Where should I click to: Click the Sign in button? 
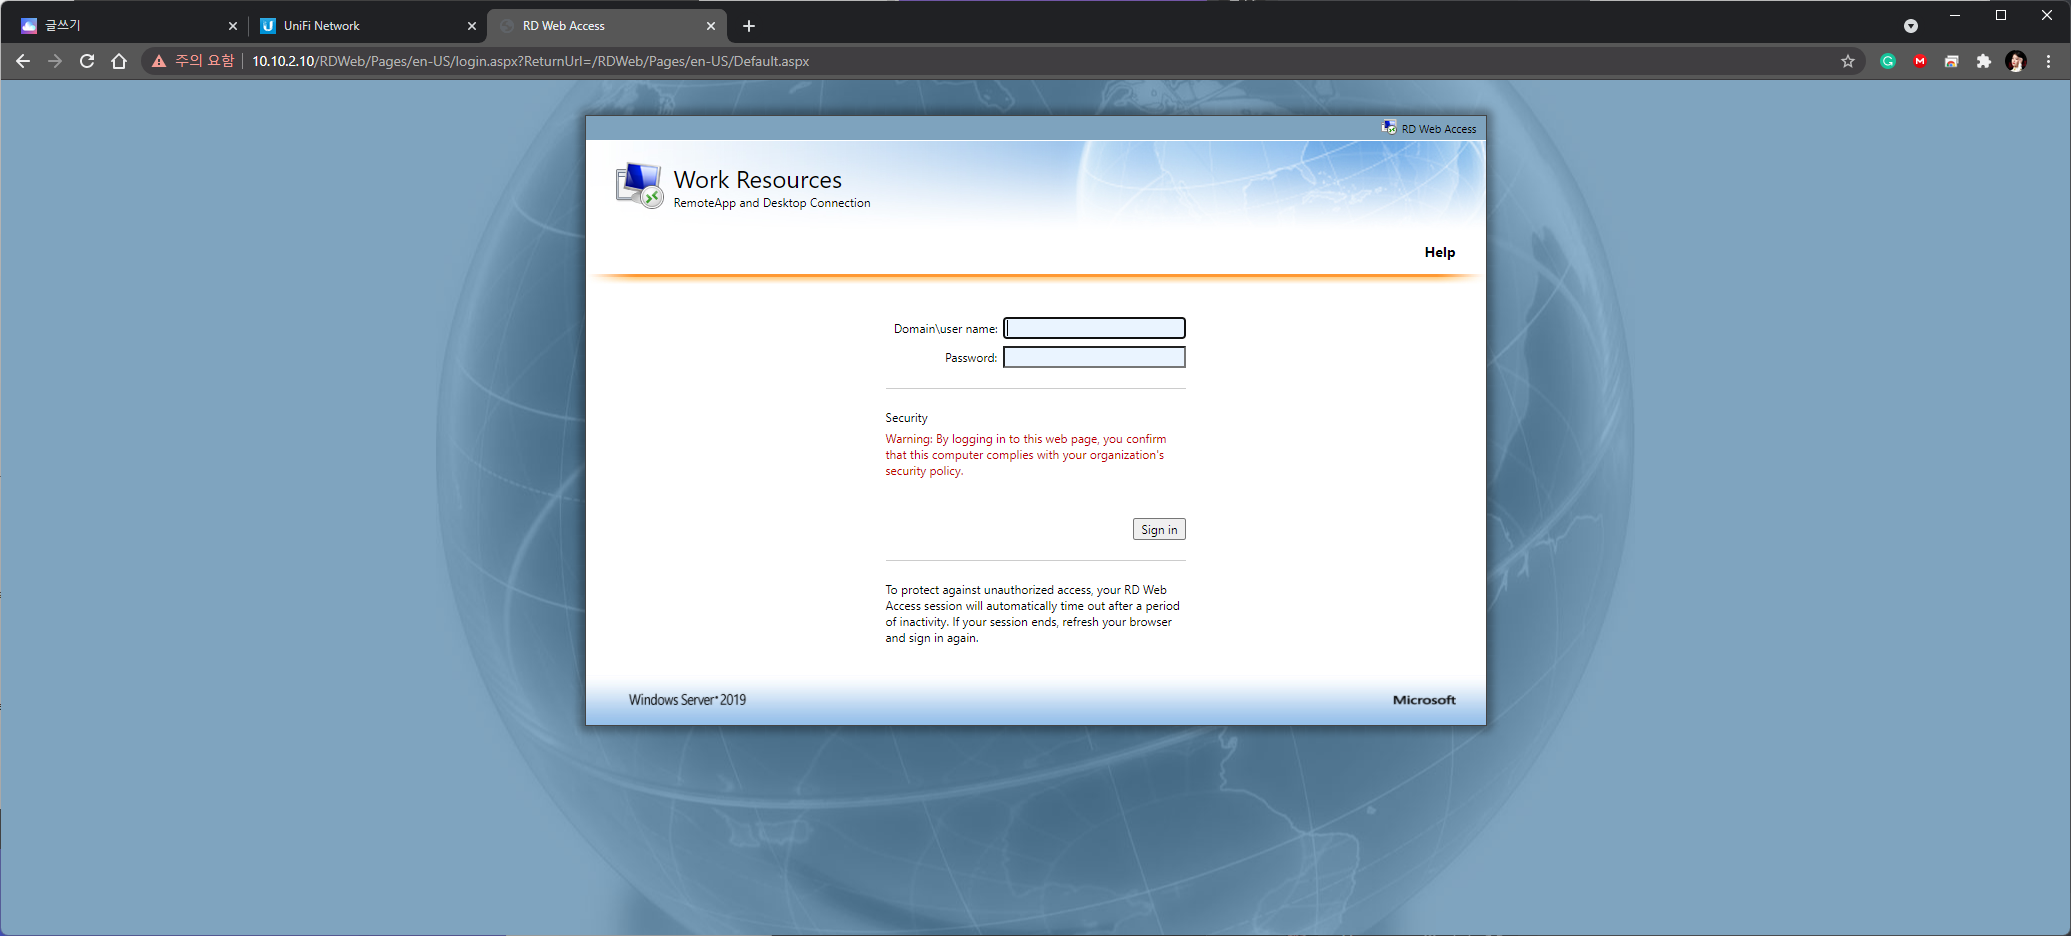click(x=1159, y=529)
